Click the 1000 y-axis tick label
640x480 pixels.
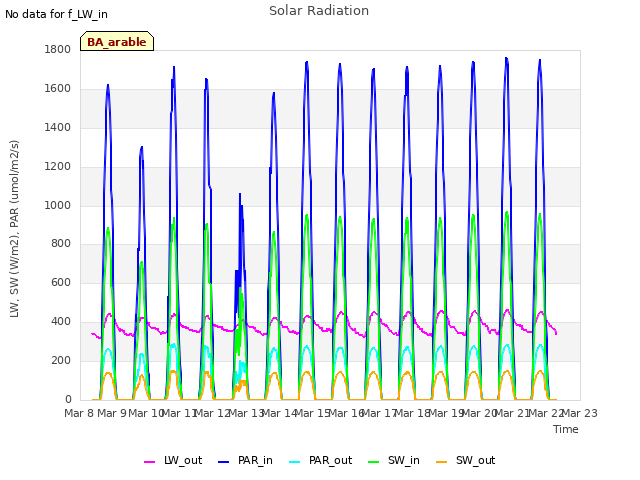[x=58, y=205]
